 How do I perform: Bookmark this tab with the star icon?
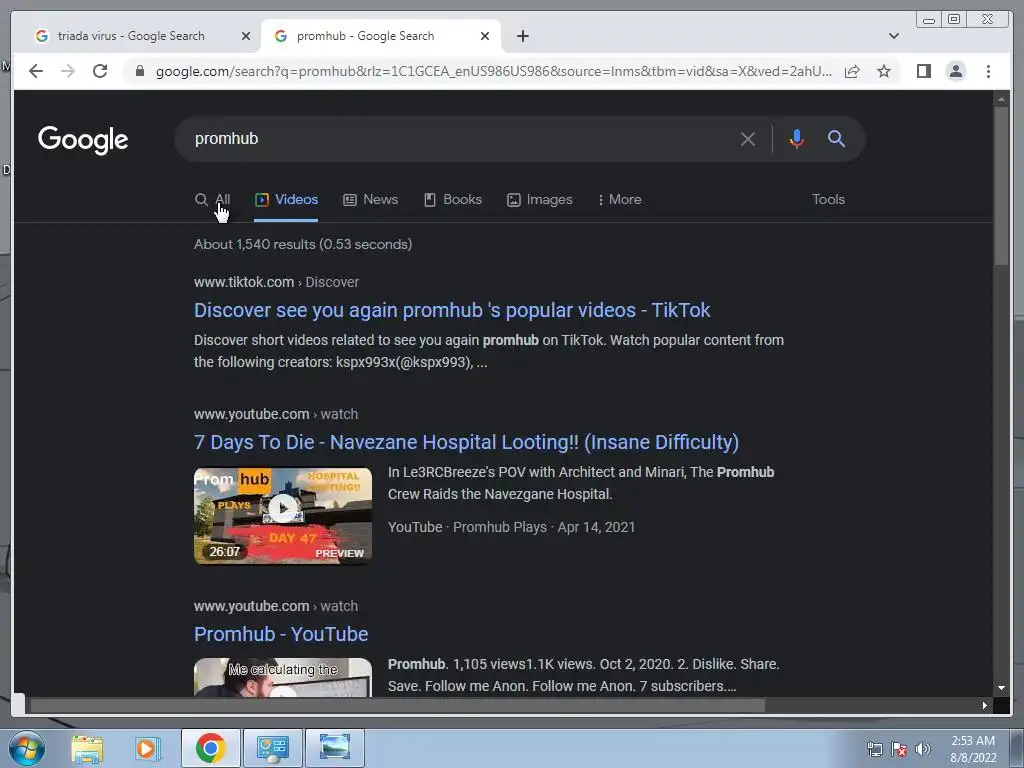884,71
